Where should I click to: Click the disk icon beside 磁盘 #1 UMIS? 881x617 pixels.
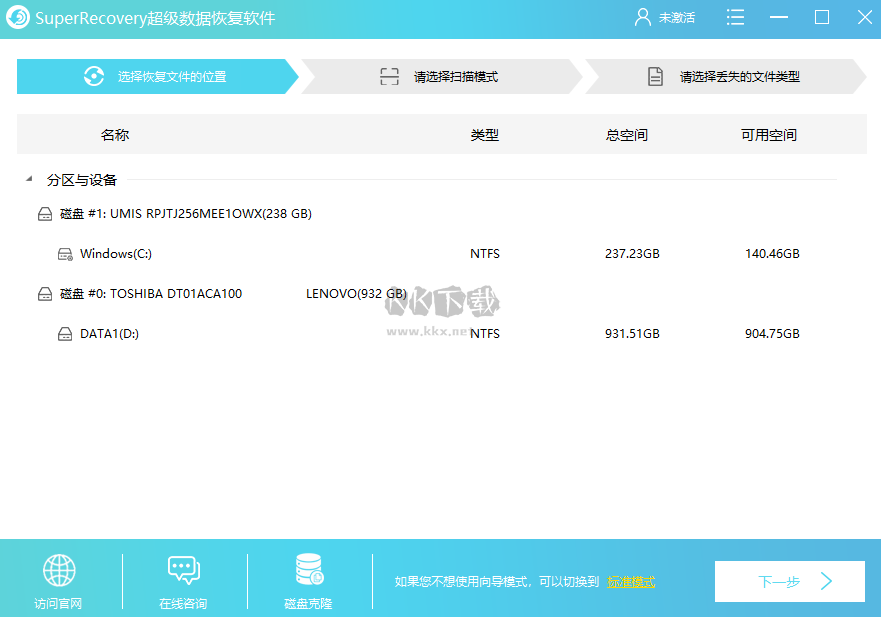[x=45, y=213]
